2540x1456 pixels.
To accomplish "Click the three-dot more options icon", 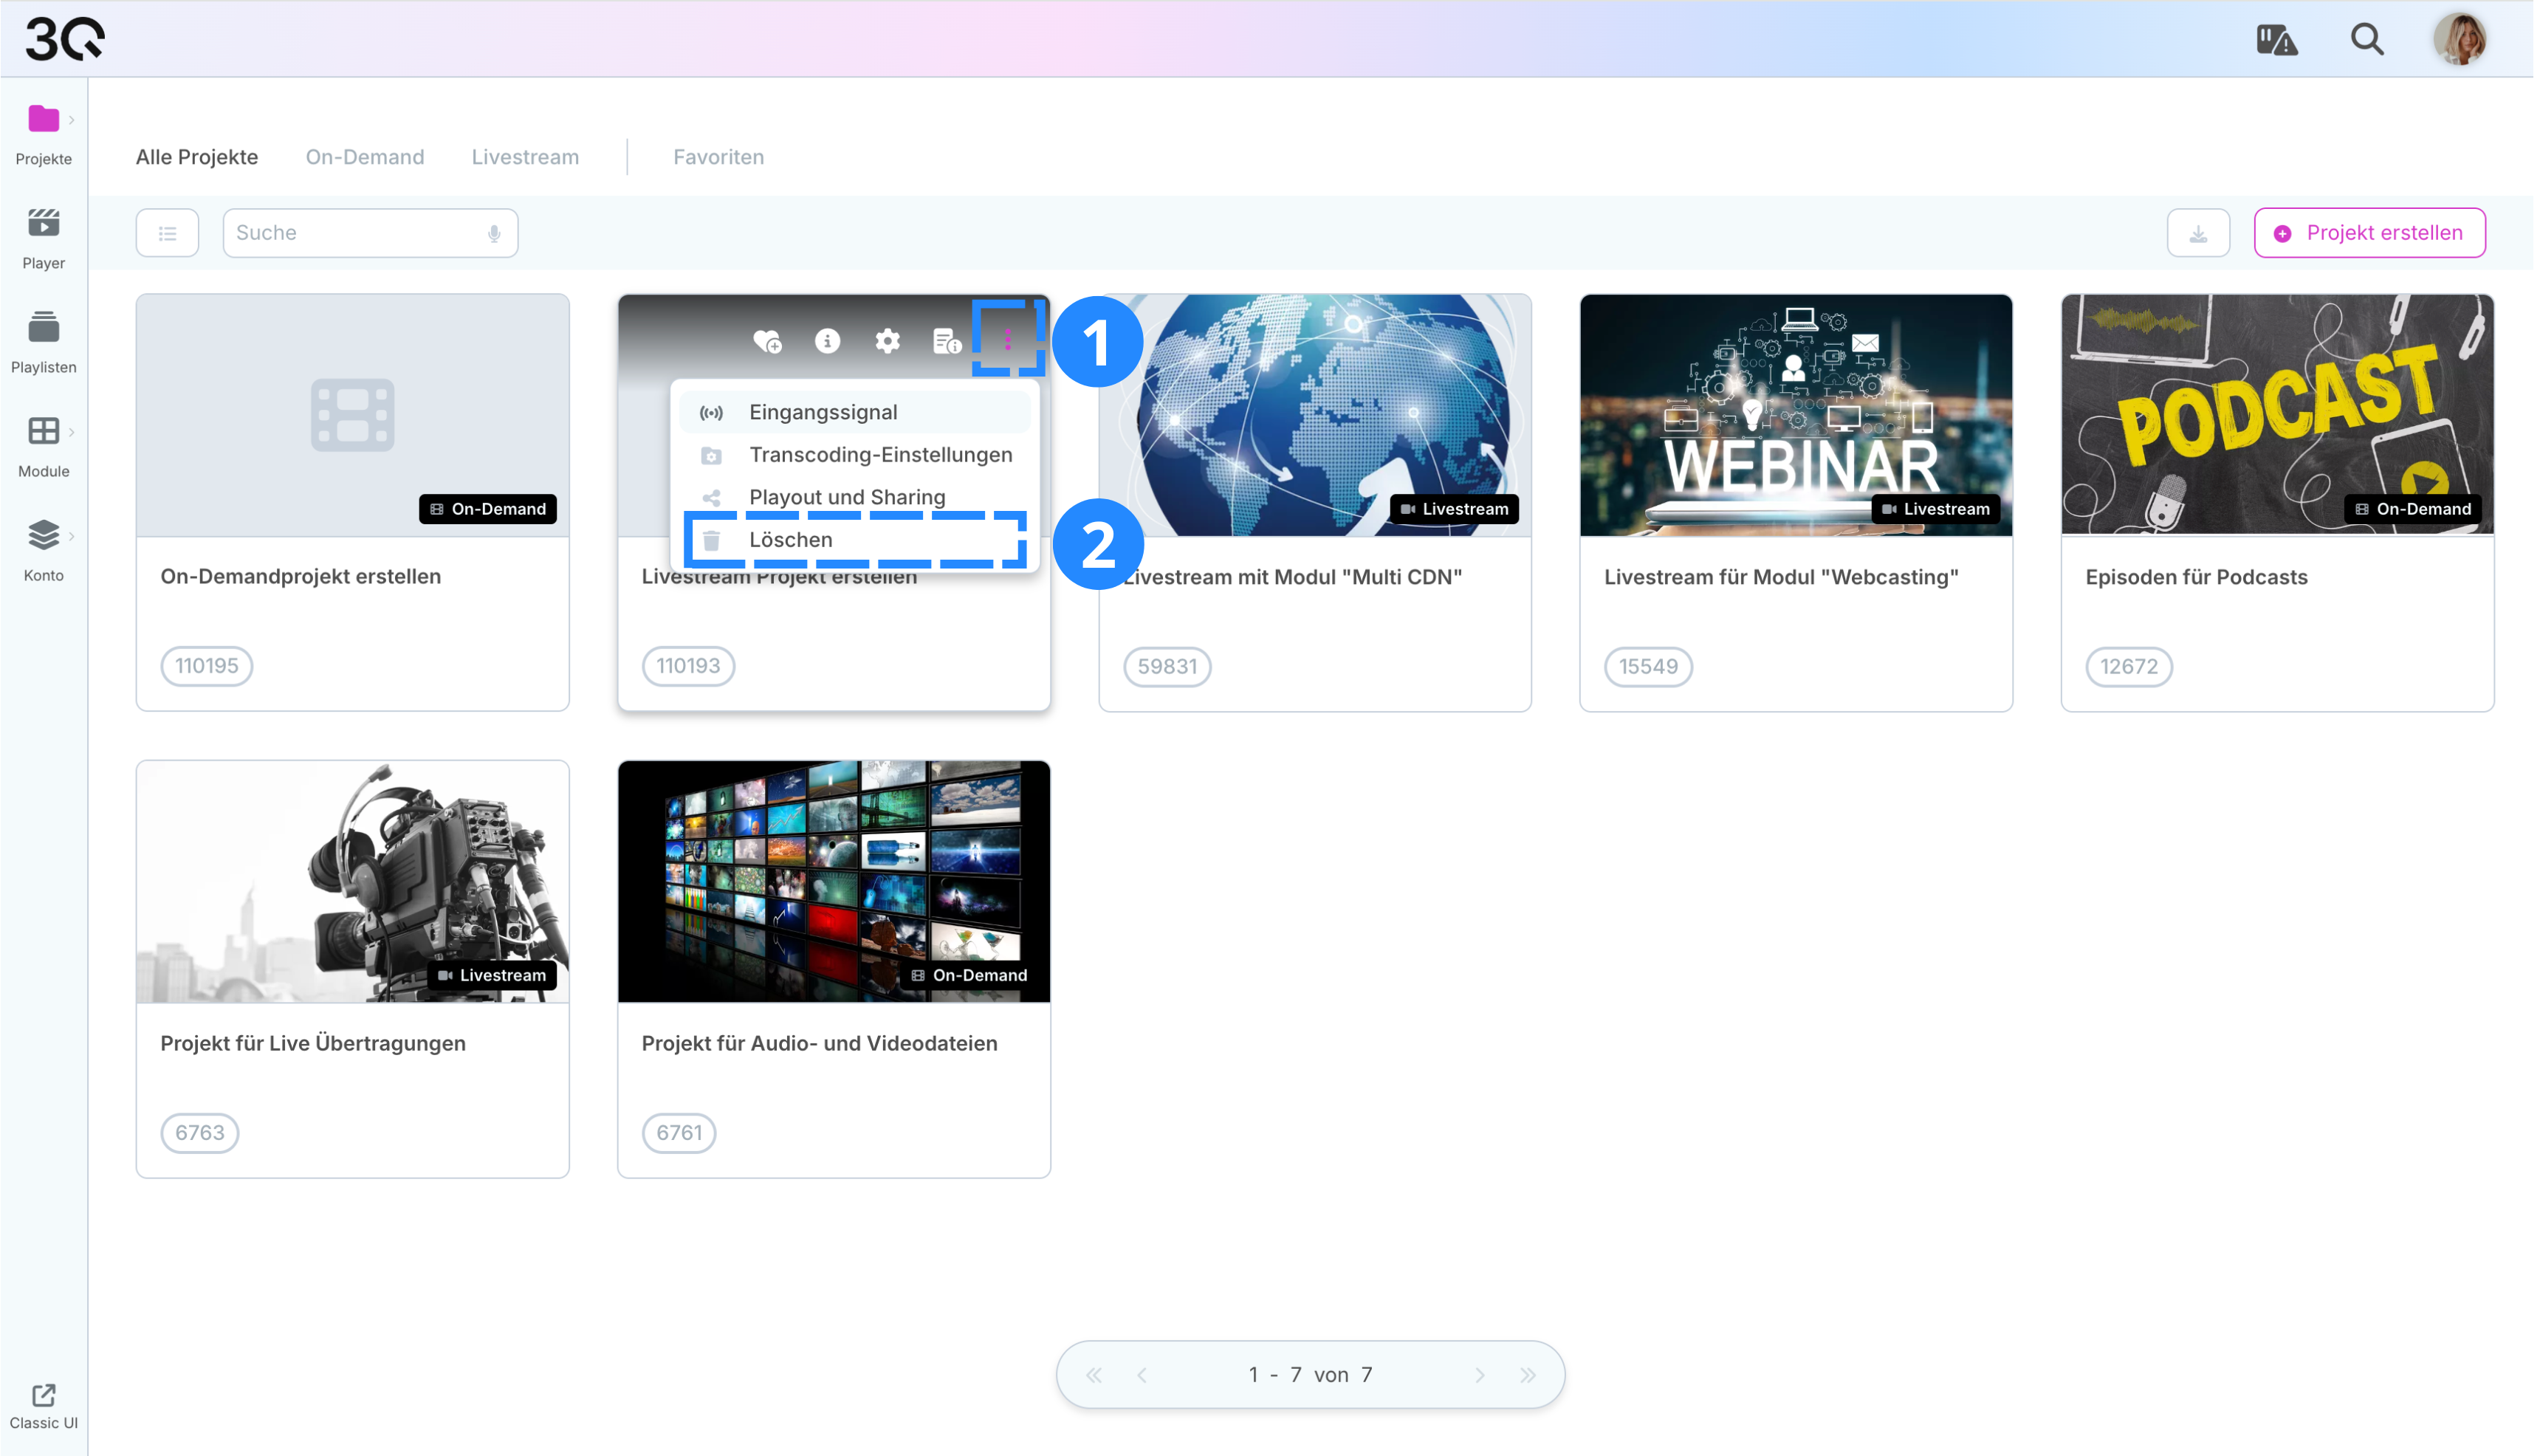I will (1007, 340).
